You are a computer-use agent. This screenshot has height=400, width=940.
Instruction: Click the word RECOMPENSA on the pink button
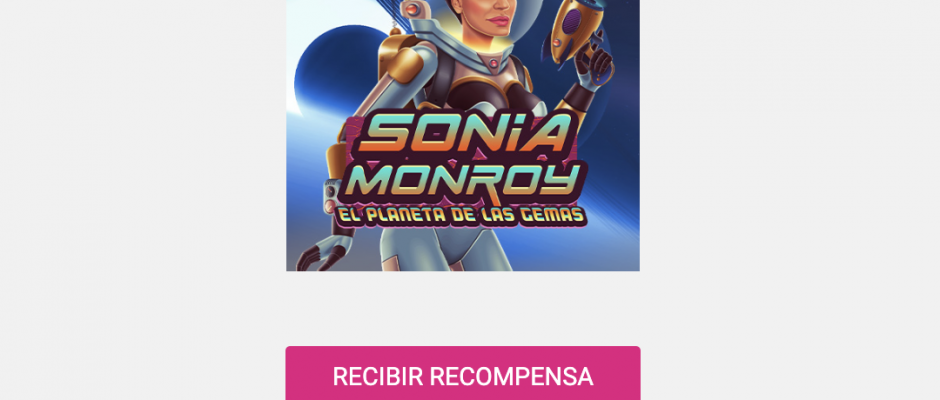pos(511,376)
